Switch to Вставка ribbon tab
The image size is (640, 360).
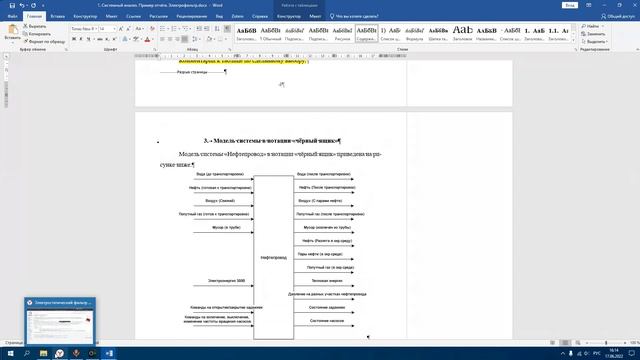[58, 16]
